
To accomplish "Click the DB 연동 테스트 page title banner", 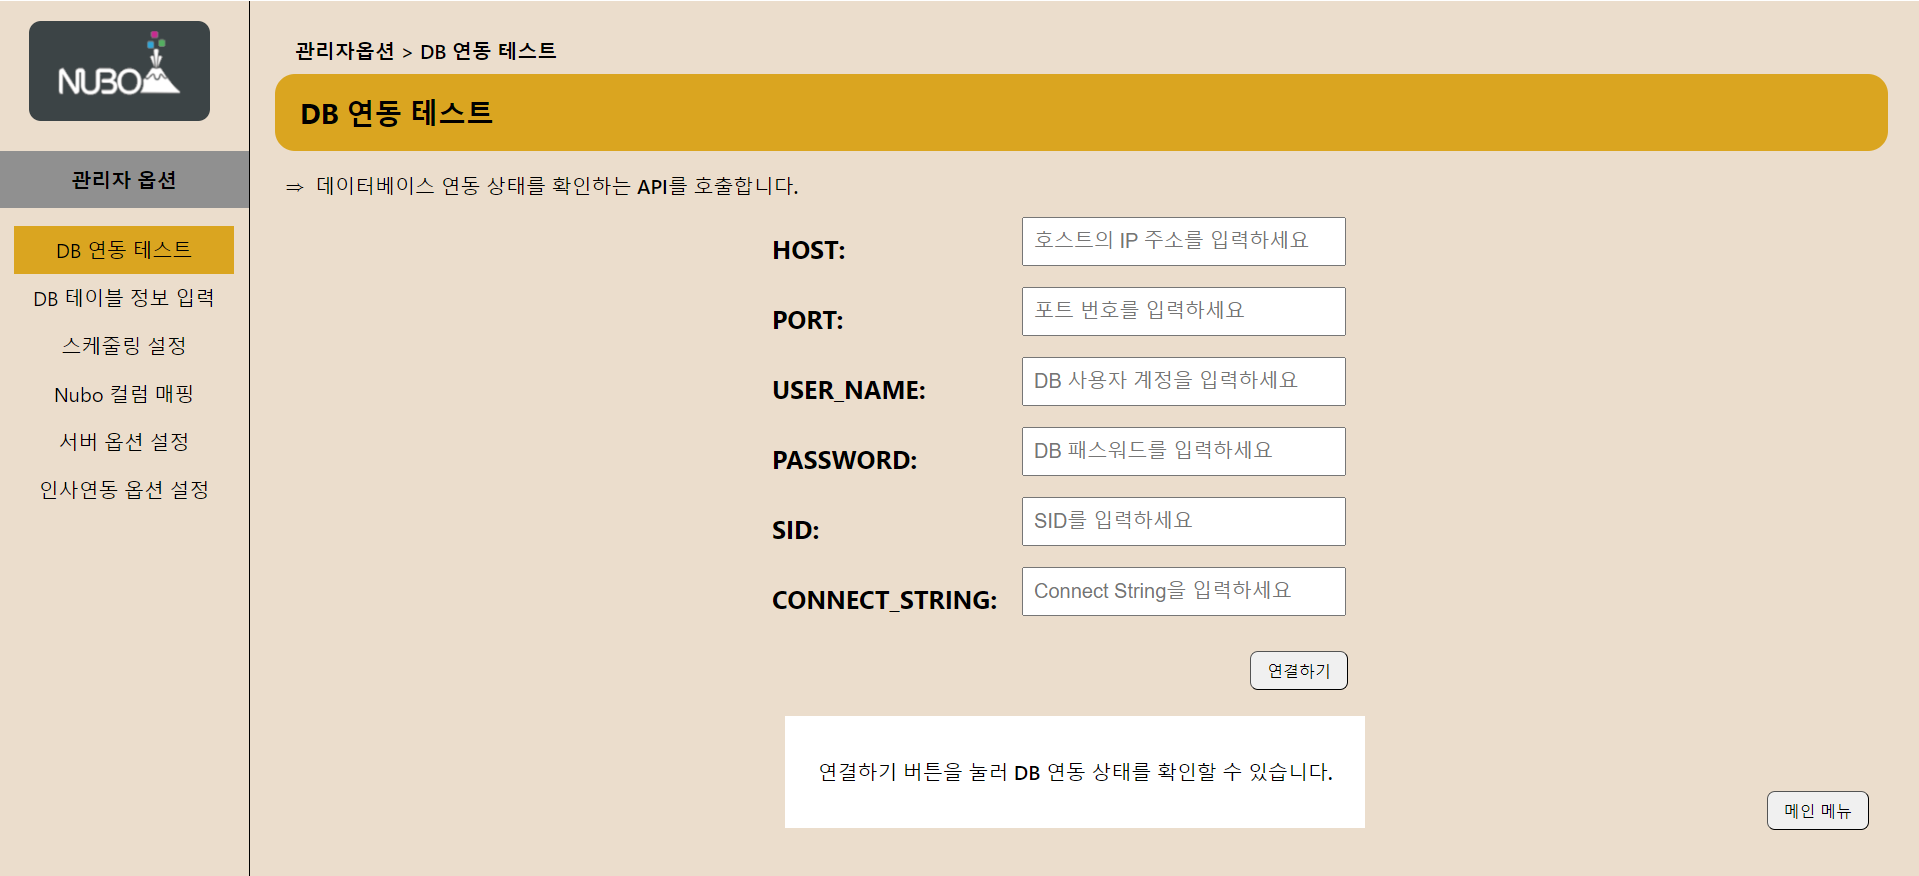I will [x=1081, y=113].
